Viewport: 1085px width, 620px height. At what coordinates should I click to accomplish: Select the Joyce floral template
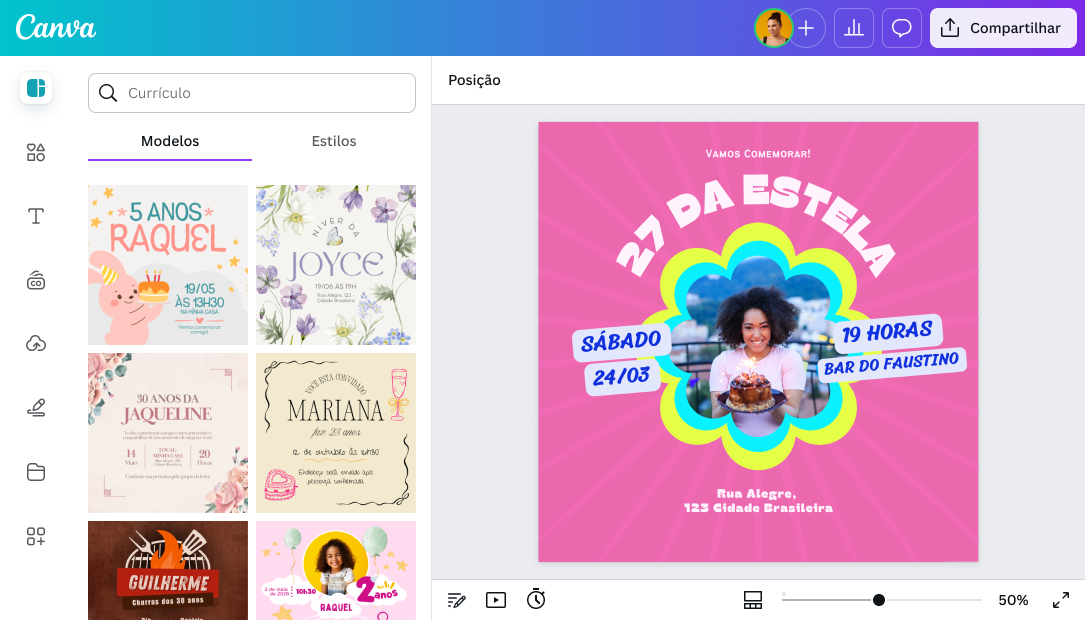[x=336, y=264]
